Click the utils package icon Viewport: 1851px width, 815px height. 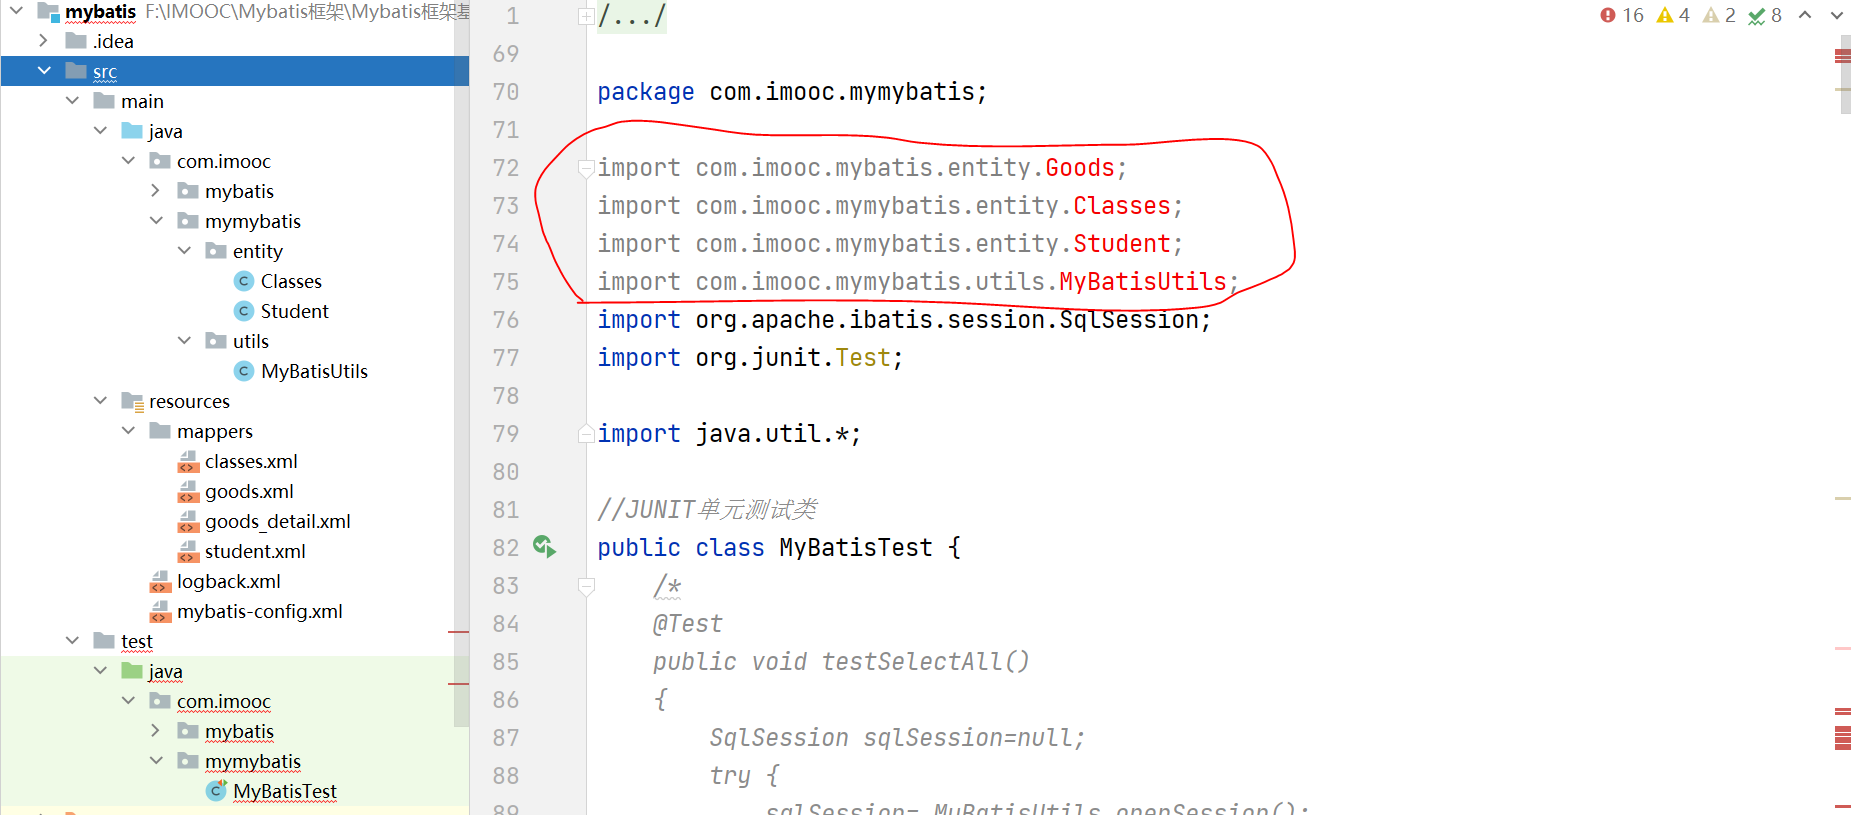tap(216, 341)
